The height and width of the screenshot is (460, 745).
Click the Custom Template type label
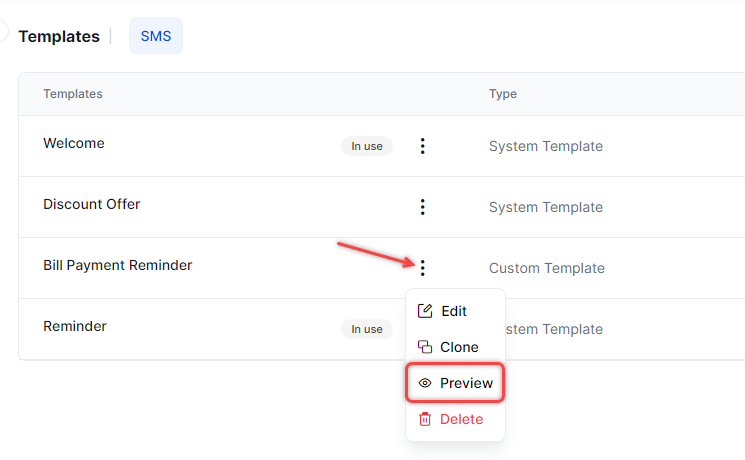point(546,268)
